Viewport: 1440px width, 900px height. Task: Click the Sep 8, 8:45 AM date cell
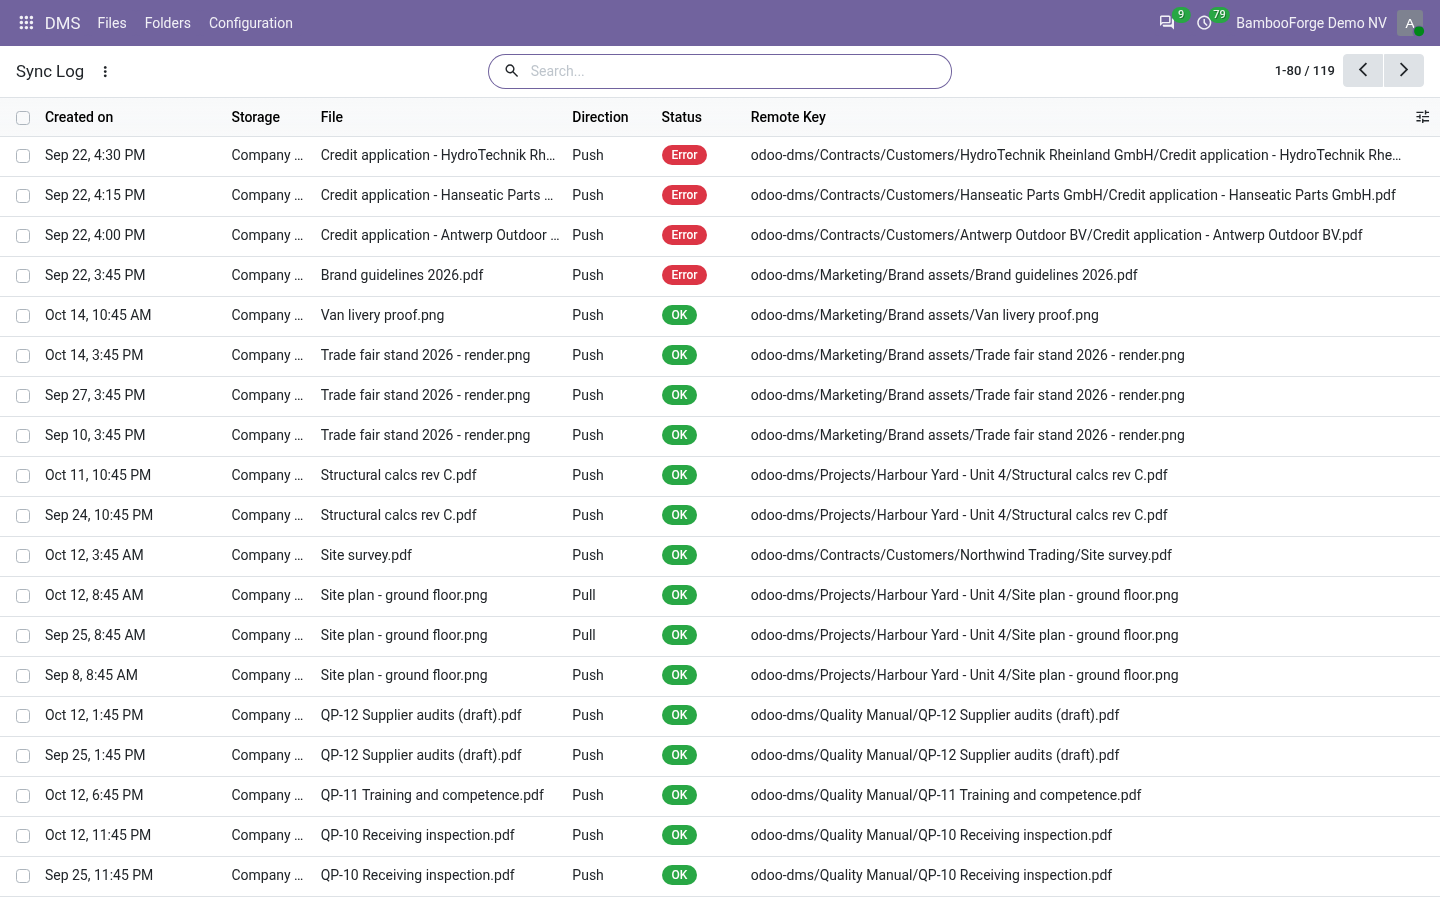(x=91, y=675)
